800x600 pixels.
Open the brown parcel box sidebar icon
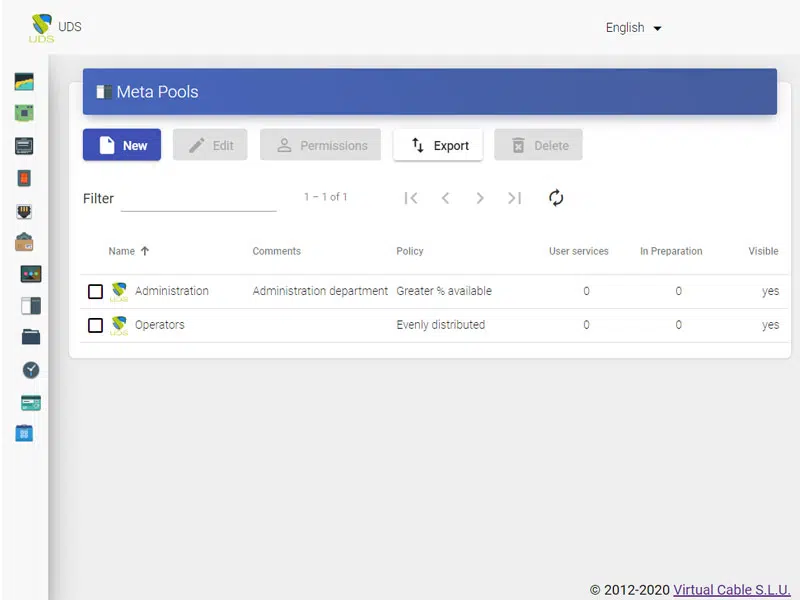pyautogui.click(x=24, y=242)
